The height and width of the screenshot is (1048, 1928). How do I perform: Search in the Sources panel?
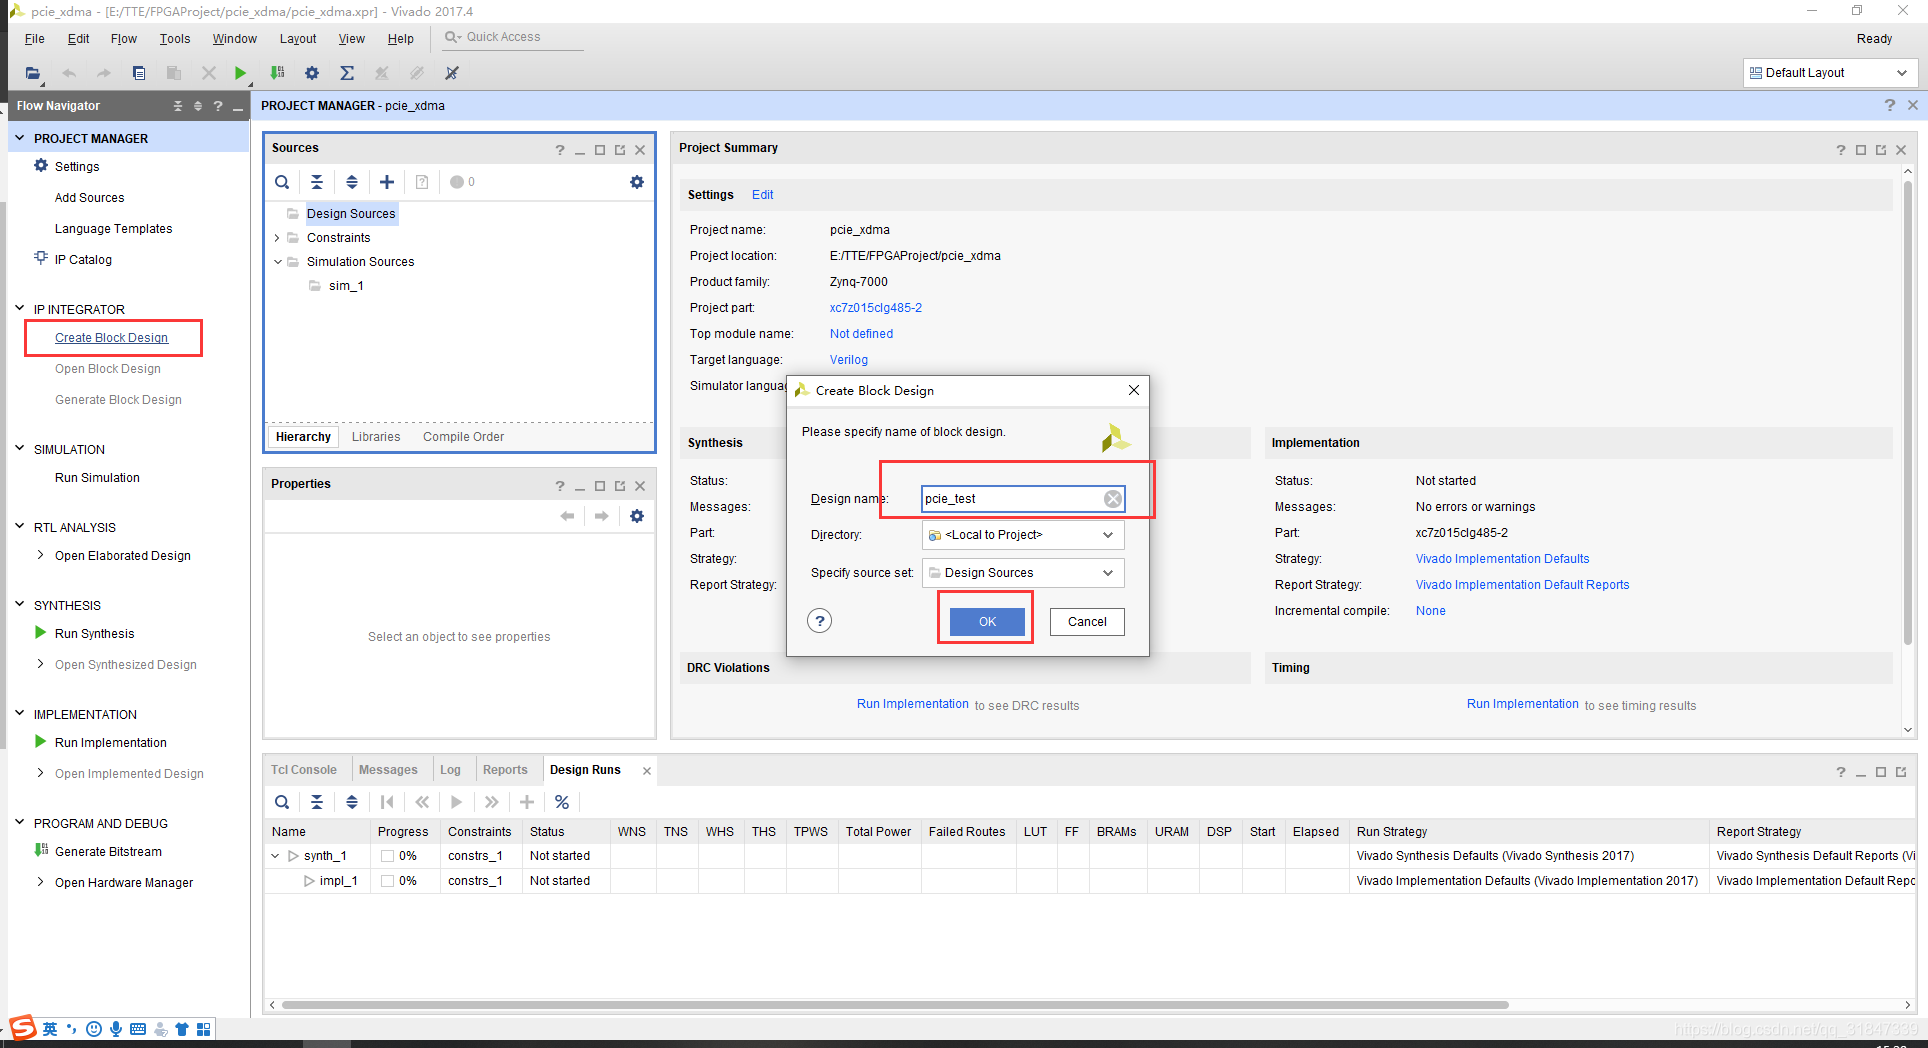click(282, 182)
